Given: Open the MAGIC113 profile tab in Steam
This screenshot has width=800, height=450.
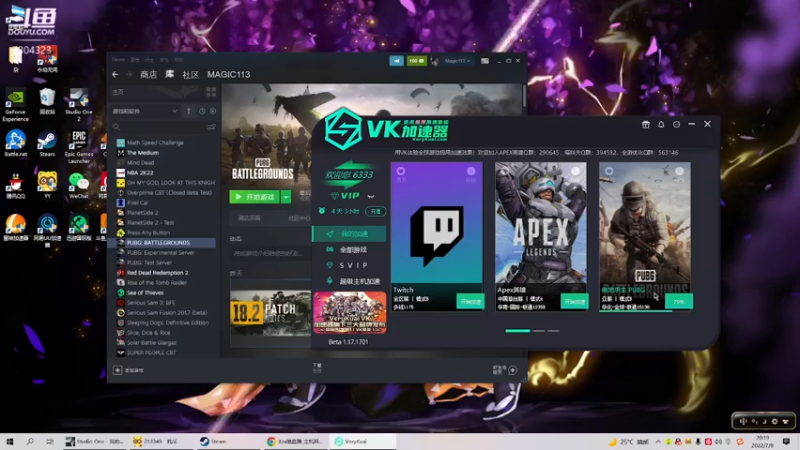Looking at the screenshot, I should pyautogui.click(x=229, y=74).
